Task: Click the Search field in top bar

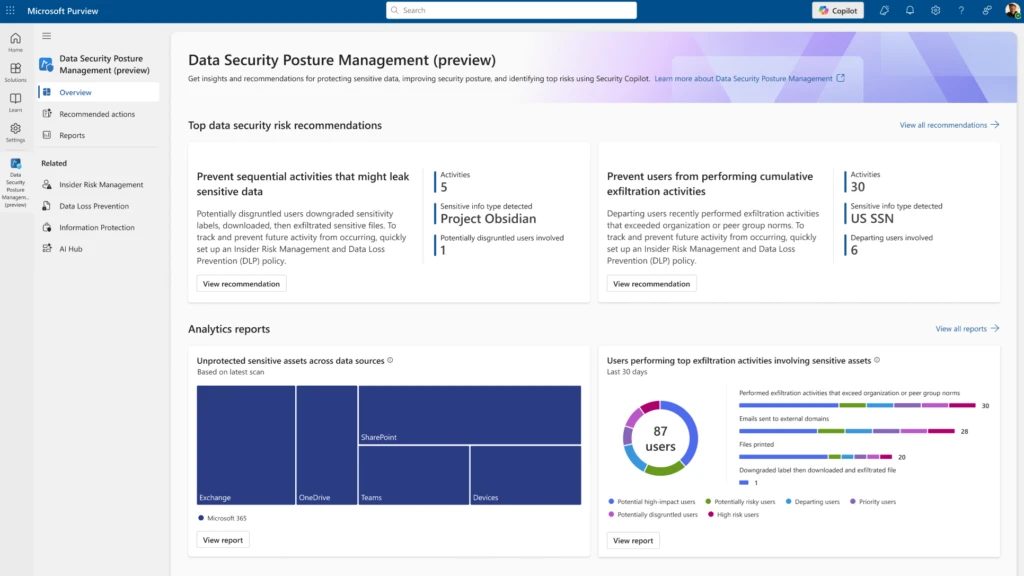Action: pyautogui.click(x=511, y=9)
